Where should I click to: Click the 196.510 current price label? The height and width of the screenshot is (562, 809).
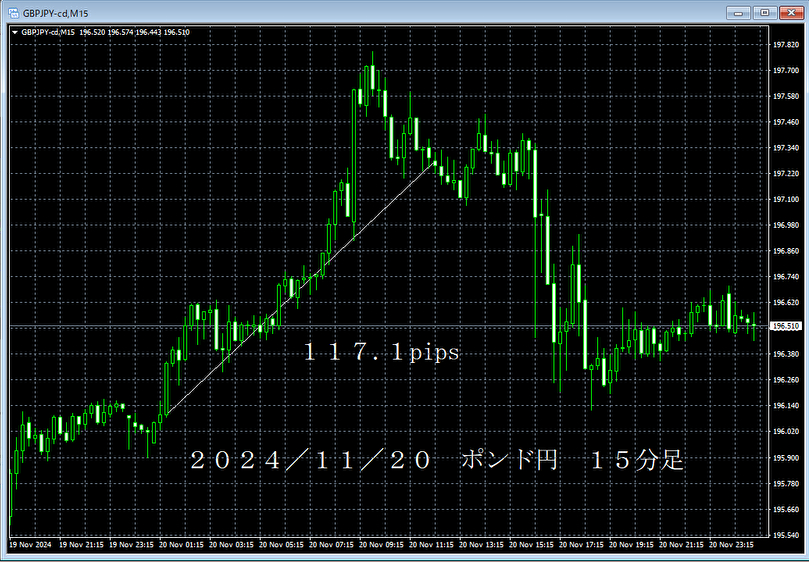click(x=786, y=326)
